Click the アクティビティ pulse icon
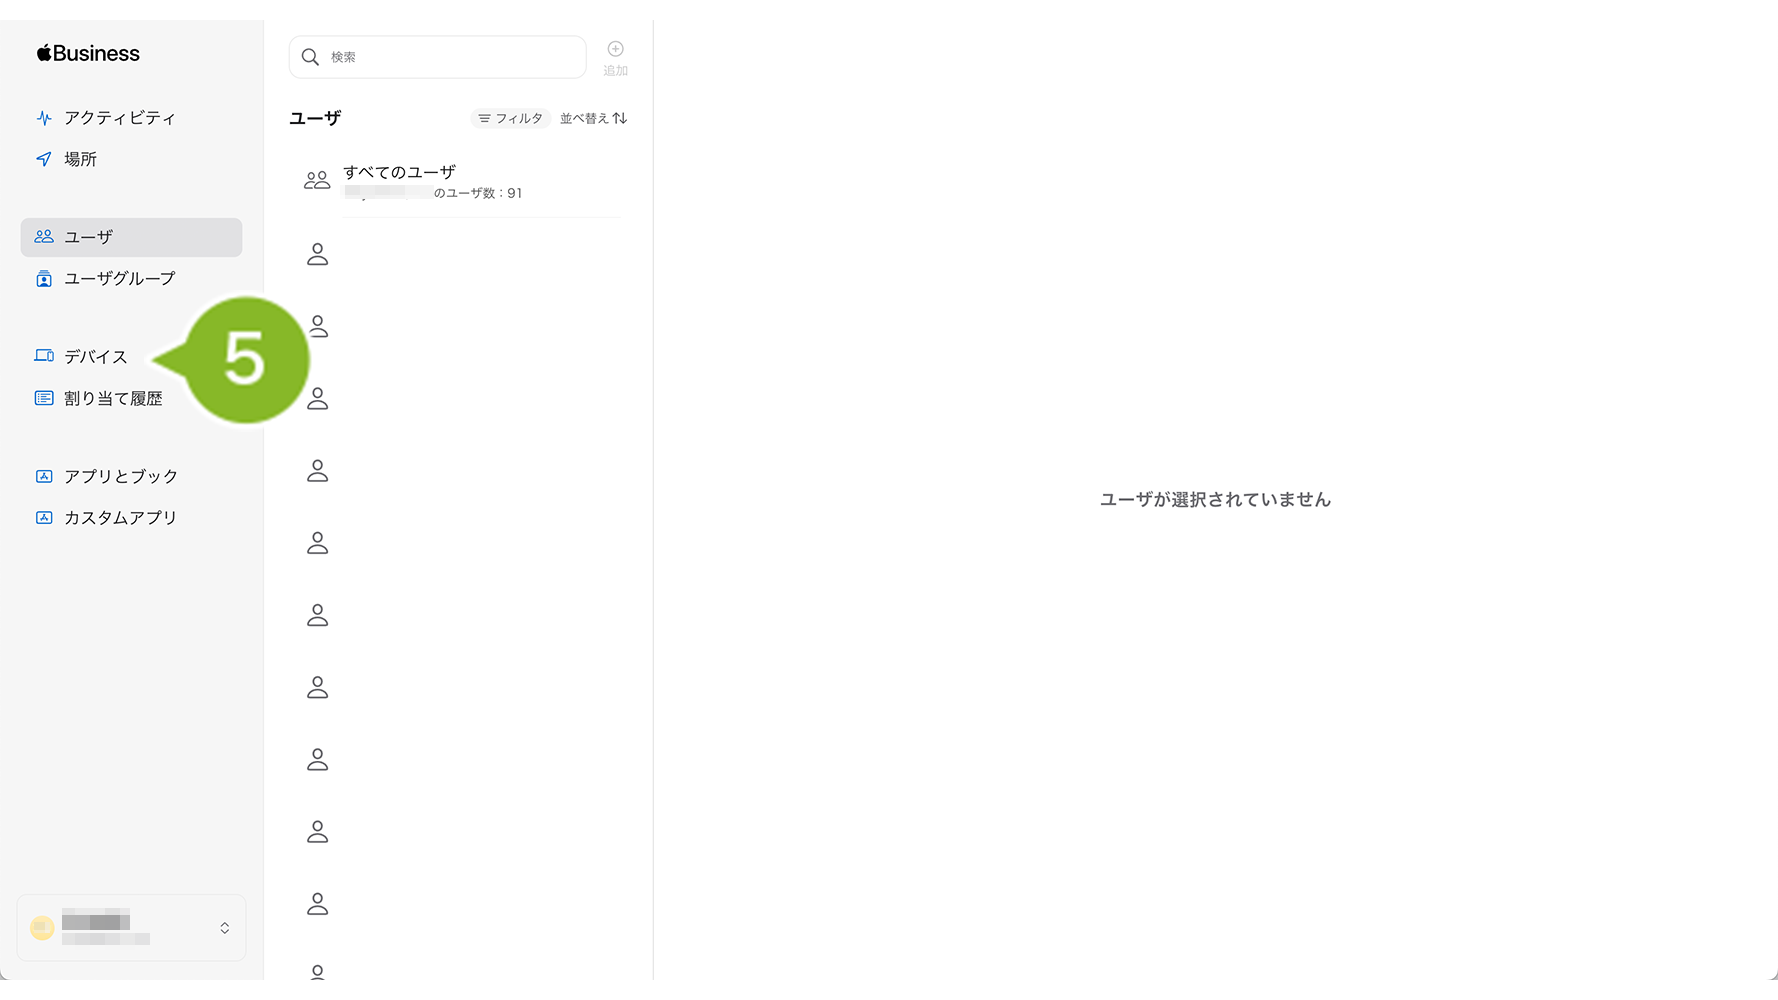This screenshot has height=1000, width=1778. [x=44, y=118]
